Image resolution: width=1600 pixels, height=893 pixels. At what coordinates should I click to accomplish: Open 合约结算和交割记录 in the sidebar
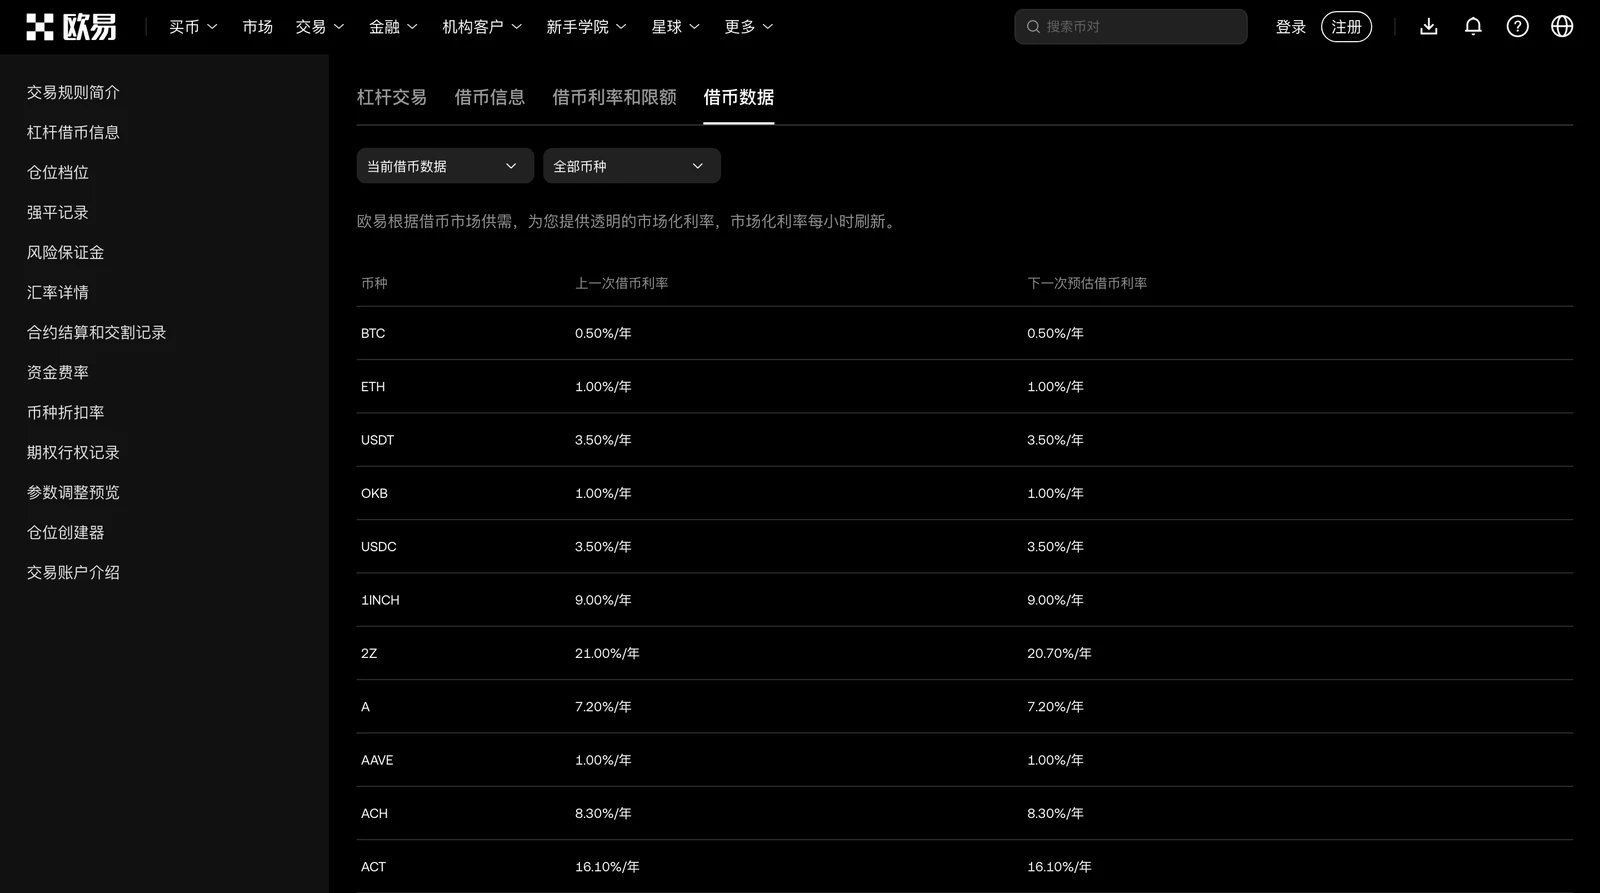[x=96, y=332]
